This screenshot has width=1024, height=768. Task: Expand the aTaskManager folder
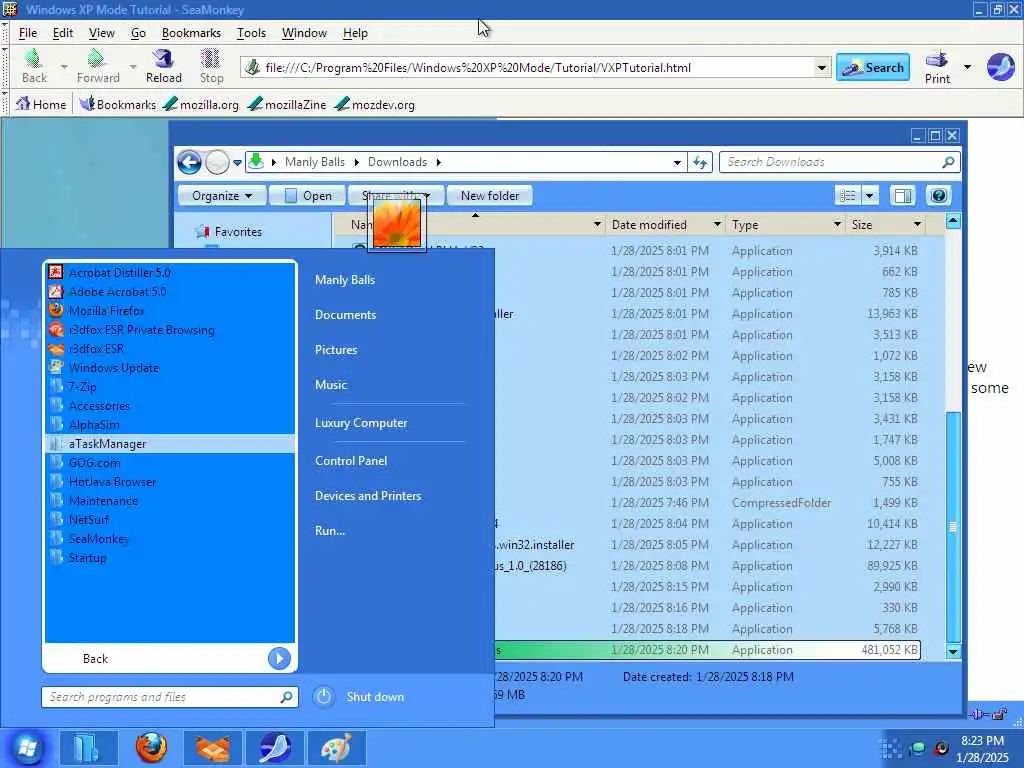coord(170,443)
